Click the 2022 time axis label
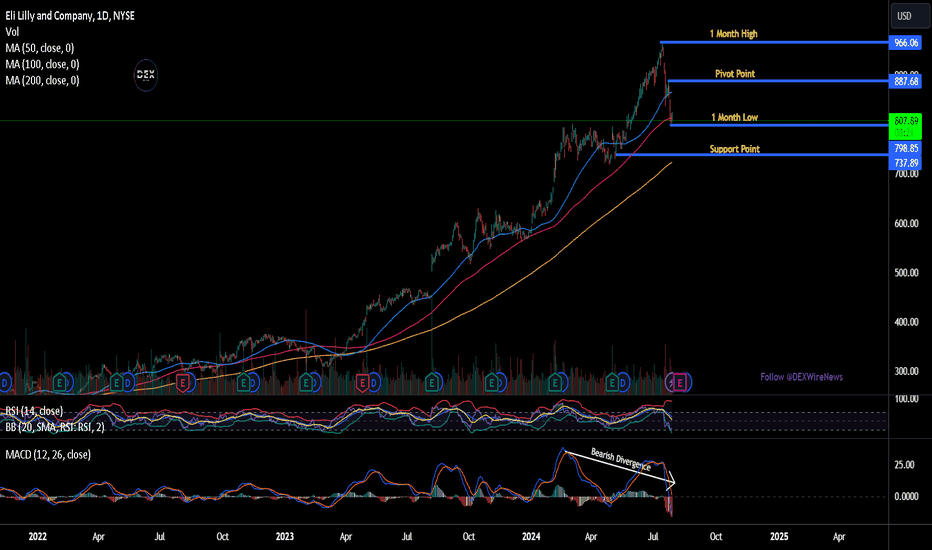This screenshot has height=550, width=932. pos(37,536)
